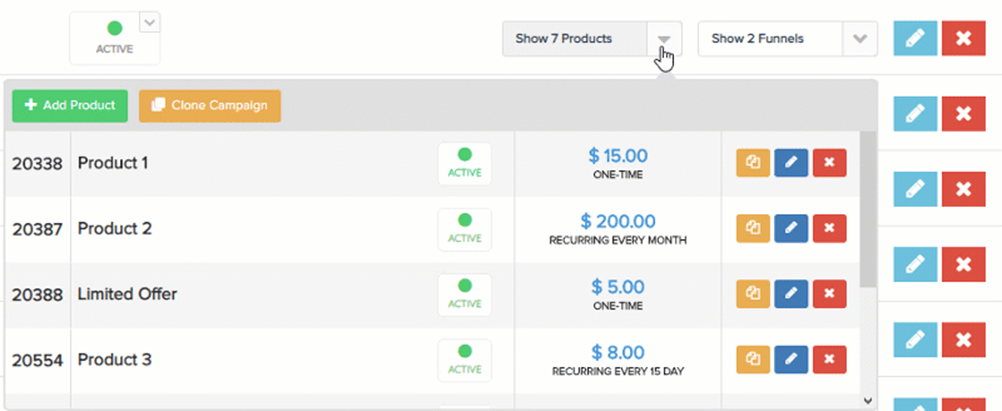The width and height of the screenshot is (1002, 411).
Task: Toggle the ACTIVE status of Product 1
Action: (465, 164)
